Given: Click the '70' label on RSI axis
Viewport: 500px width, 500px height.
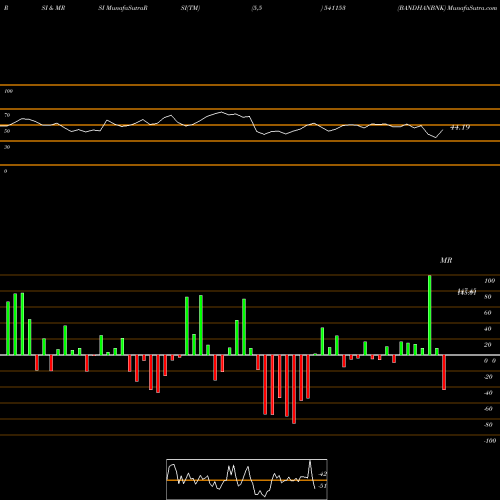Looking at the screenshot, I should [x=7, y=115].
